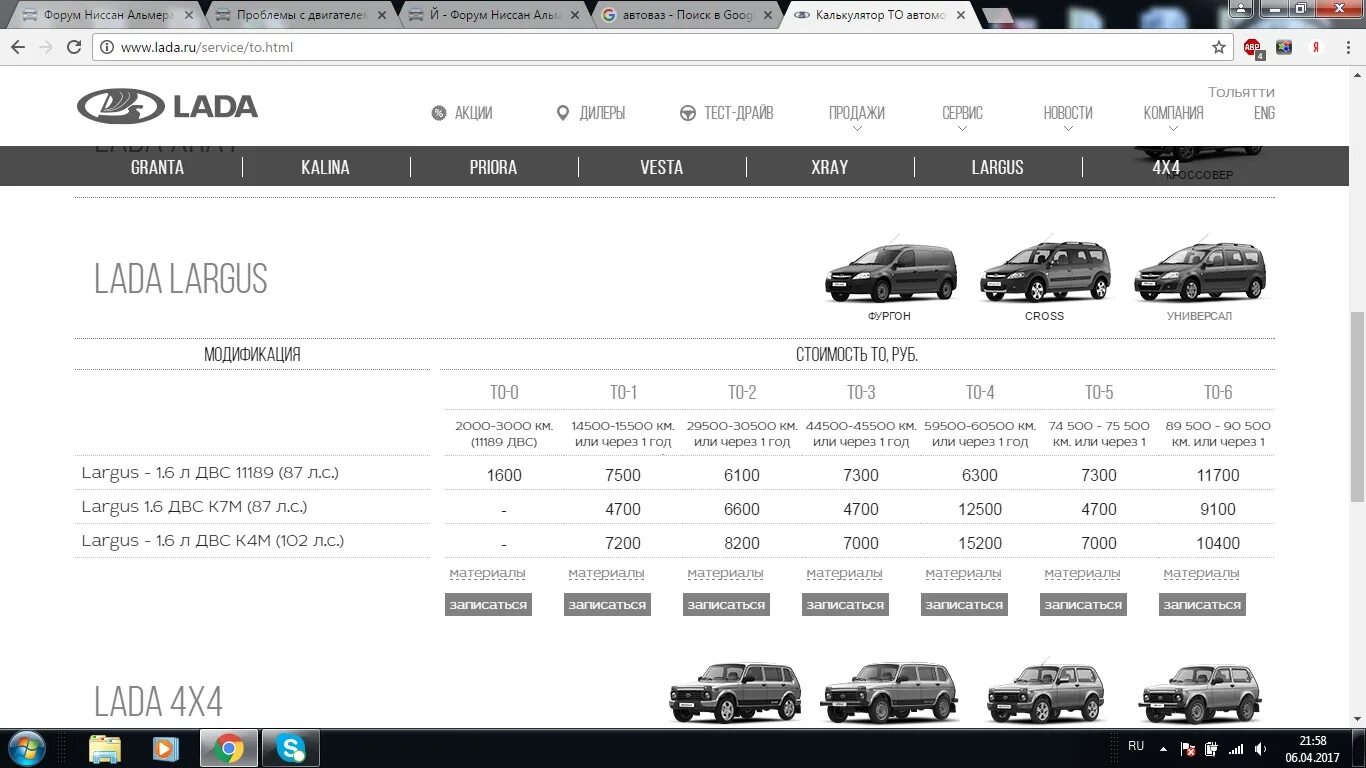Expand the Компания menu

click(x=1173, y=116)
